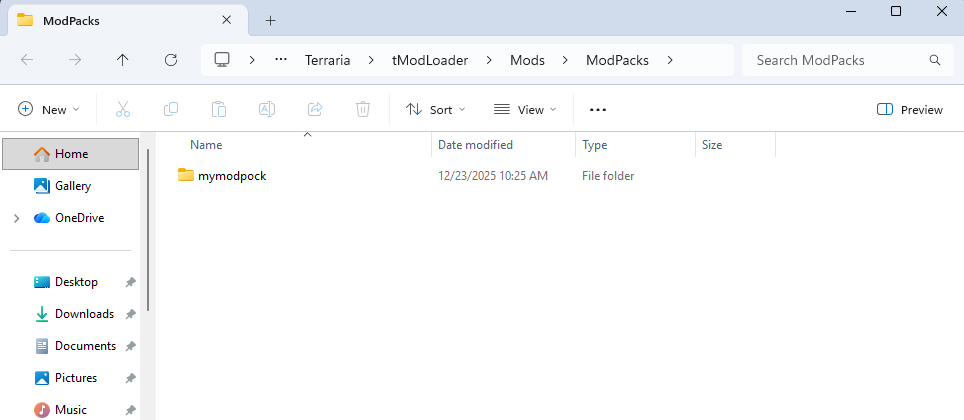Select the mymodpock folder name
Screen dimensions: 964x420
tap(232, 176)
